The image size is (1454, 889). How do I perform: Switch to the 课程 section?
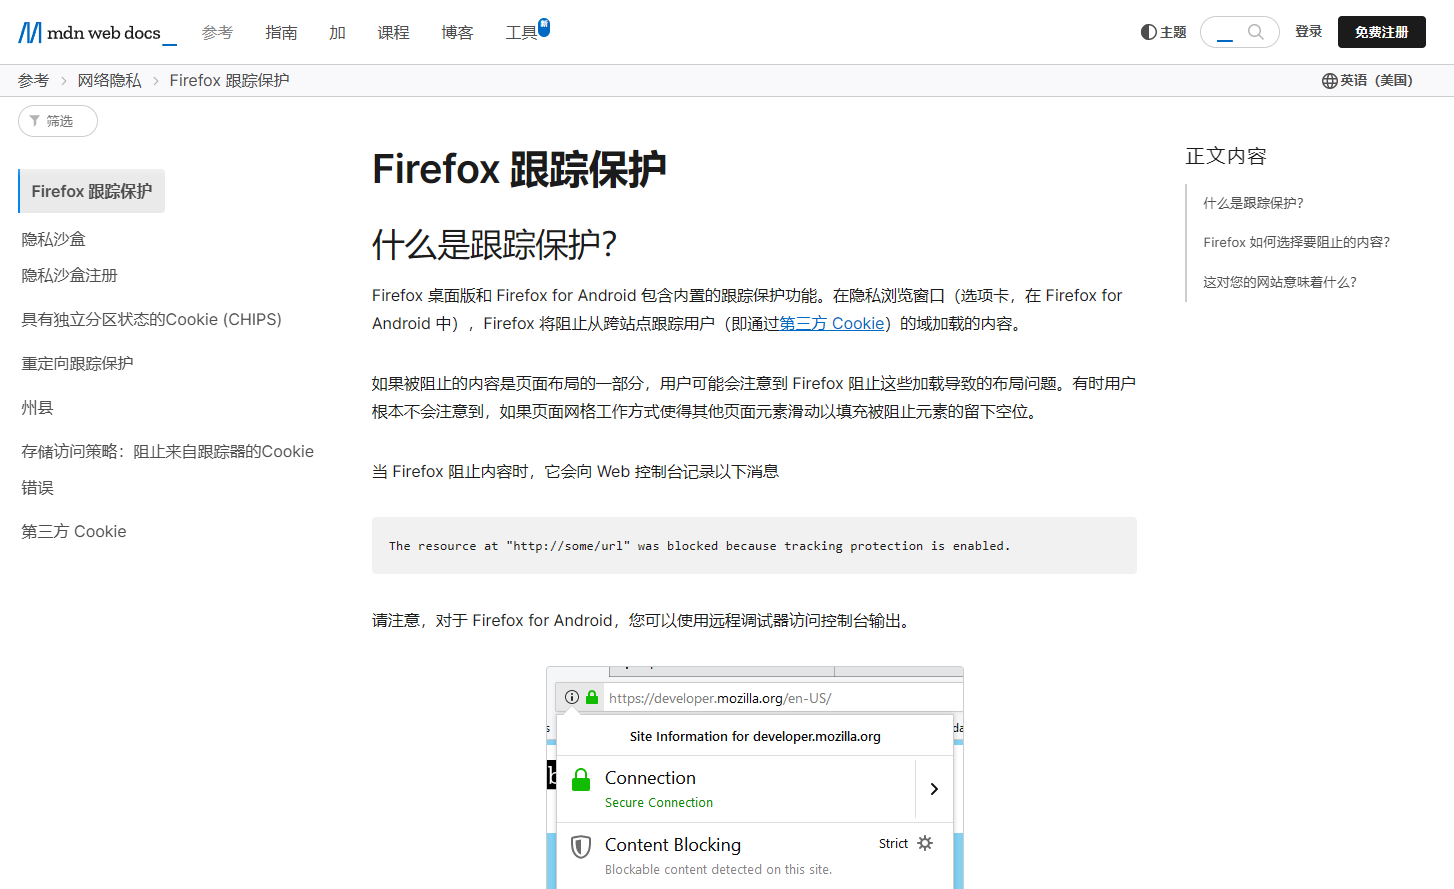394,31
